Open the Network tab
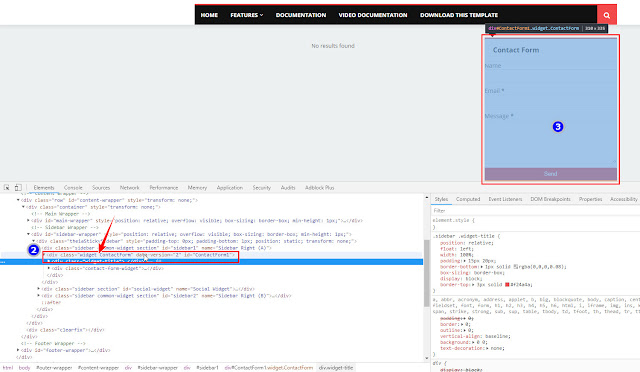The height and width of the screenshot is (372, 640). click(129, 188)
